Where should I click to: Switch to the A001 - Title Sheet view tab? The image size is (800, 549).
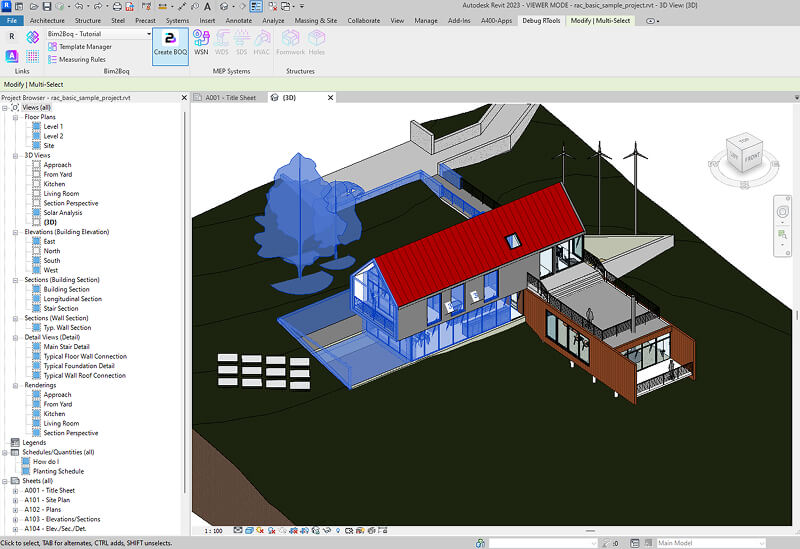(x=230, y=98)
